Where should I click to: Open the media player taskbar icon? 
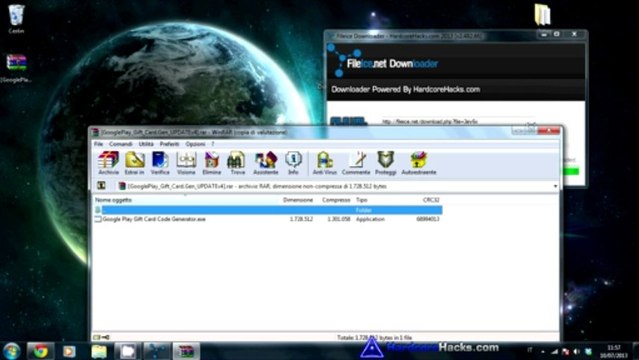click(x=69, y=351)
